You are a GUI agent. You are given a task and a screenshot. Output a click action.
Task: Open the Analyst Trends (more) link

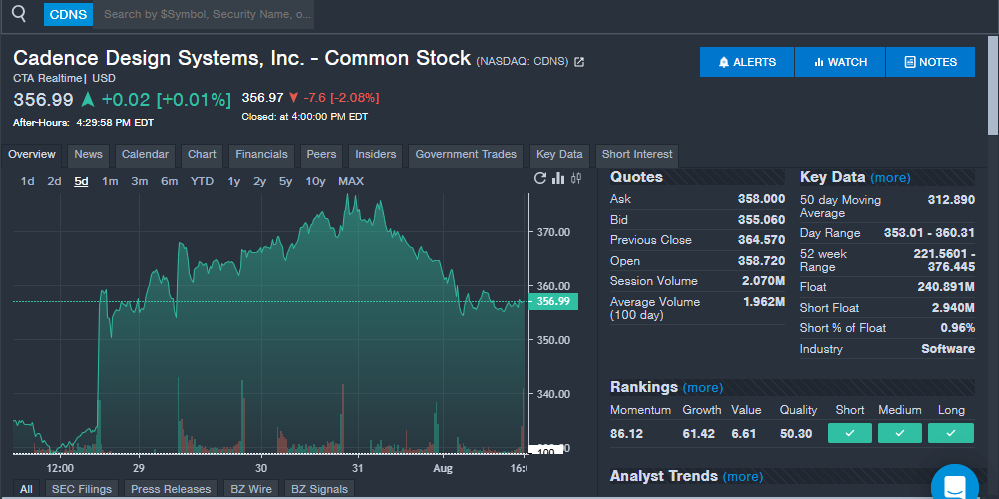pyautogui.click(x=743, y=477)
